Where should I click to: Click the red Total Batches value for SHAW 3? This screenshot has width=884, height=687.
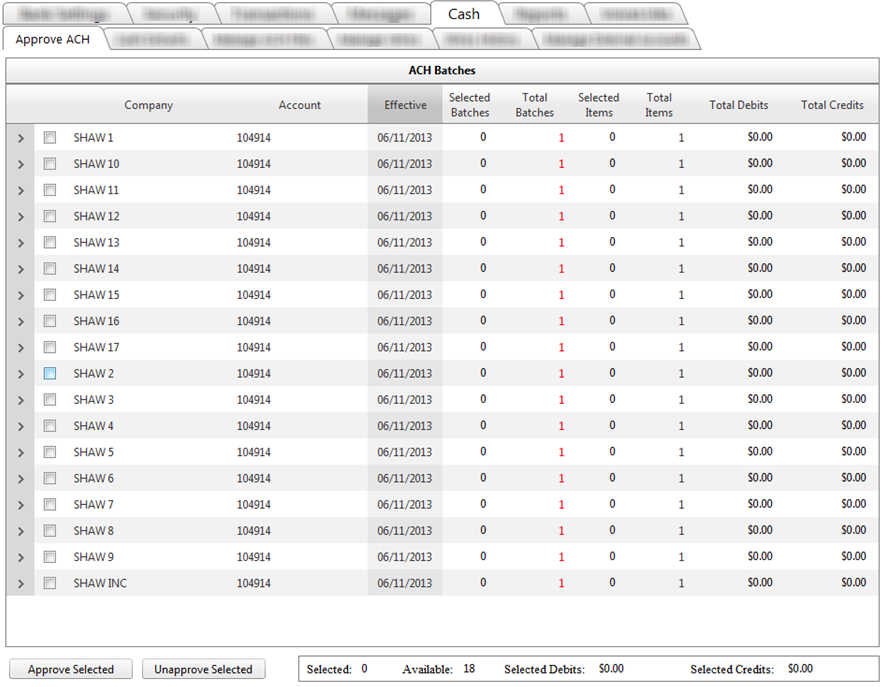pyautogui.click(x=561, y=400)
